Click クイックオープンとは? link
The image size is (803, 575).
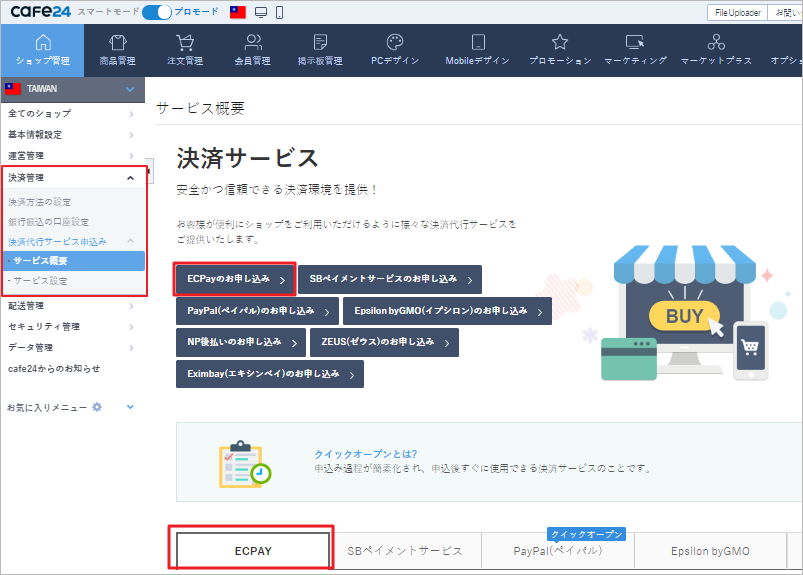pyautogui.click(x=366, y=454)
